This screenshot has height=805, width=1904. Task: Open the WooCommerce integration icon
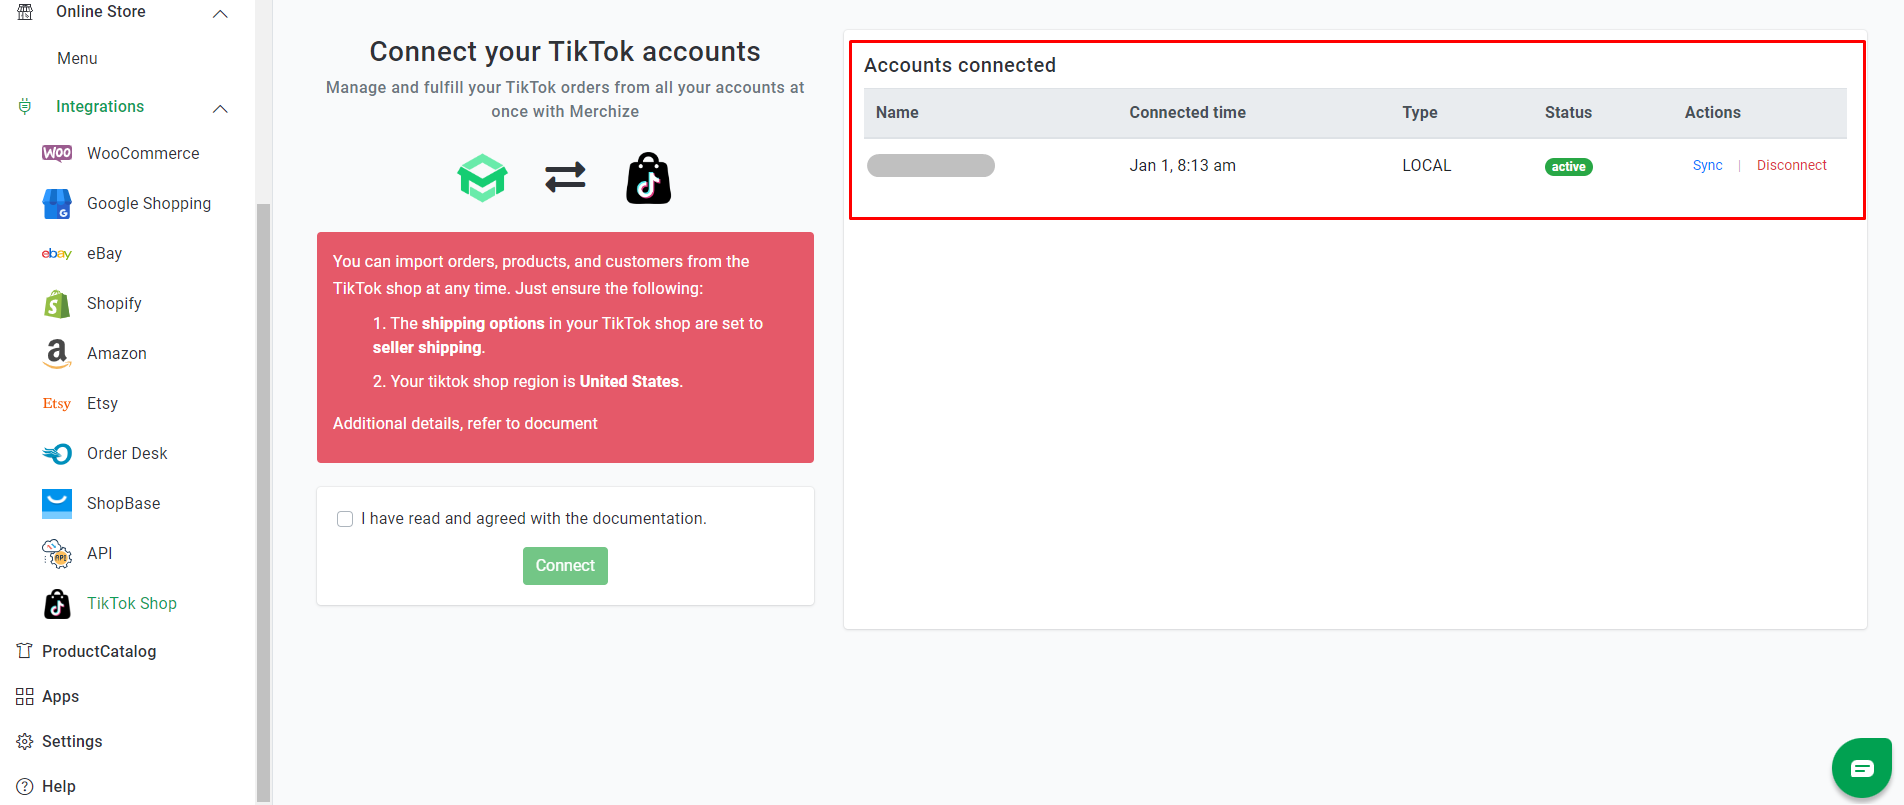click(x=57, y=153)
